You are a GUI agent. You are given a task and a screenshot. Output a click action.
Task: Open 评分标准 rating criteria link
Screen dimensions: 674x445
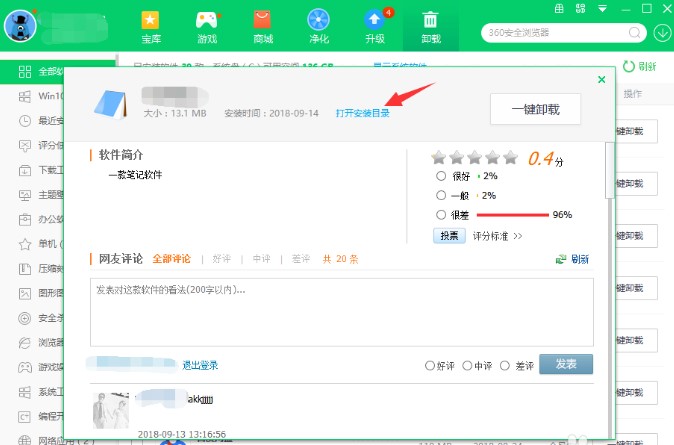(497, 236)
